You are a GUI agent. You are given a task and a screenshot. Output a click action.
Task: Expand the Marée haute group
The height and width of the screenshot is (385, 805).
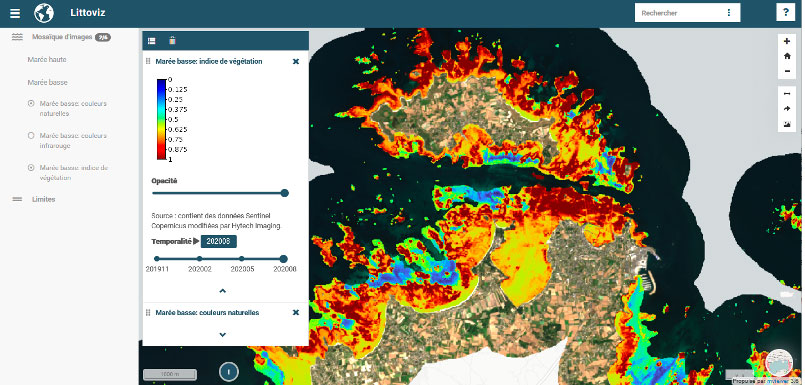coord(47,60)
